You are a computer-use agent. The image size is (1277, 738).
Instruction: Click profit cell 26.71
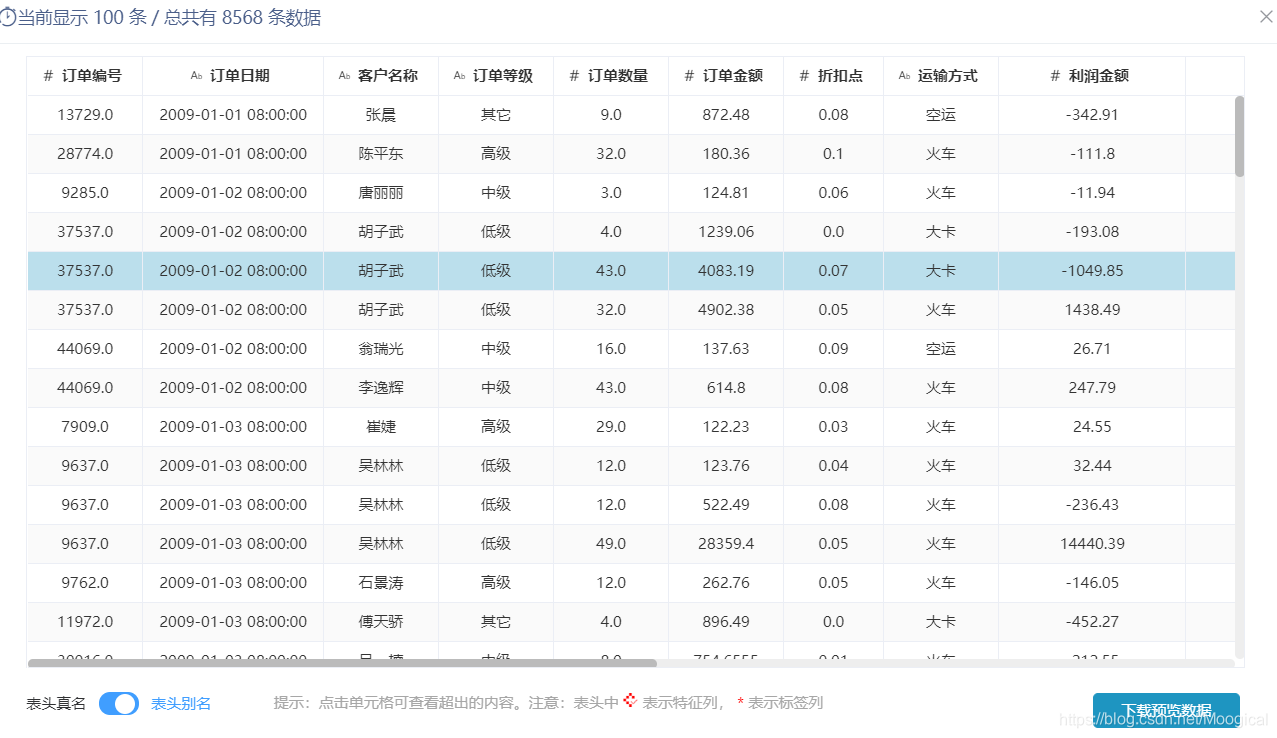point(1092,349)
